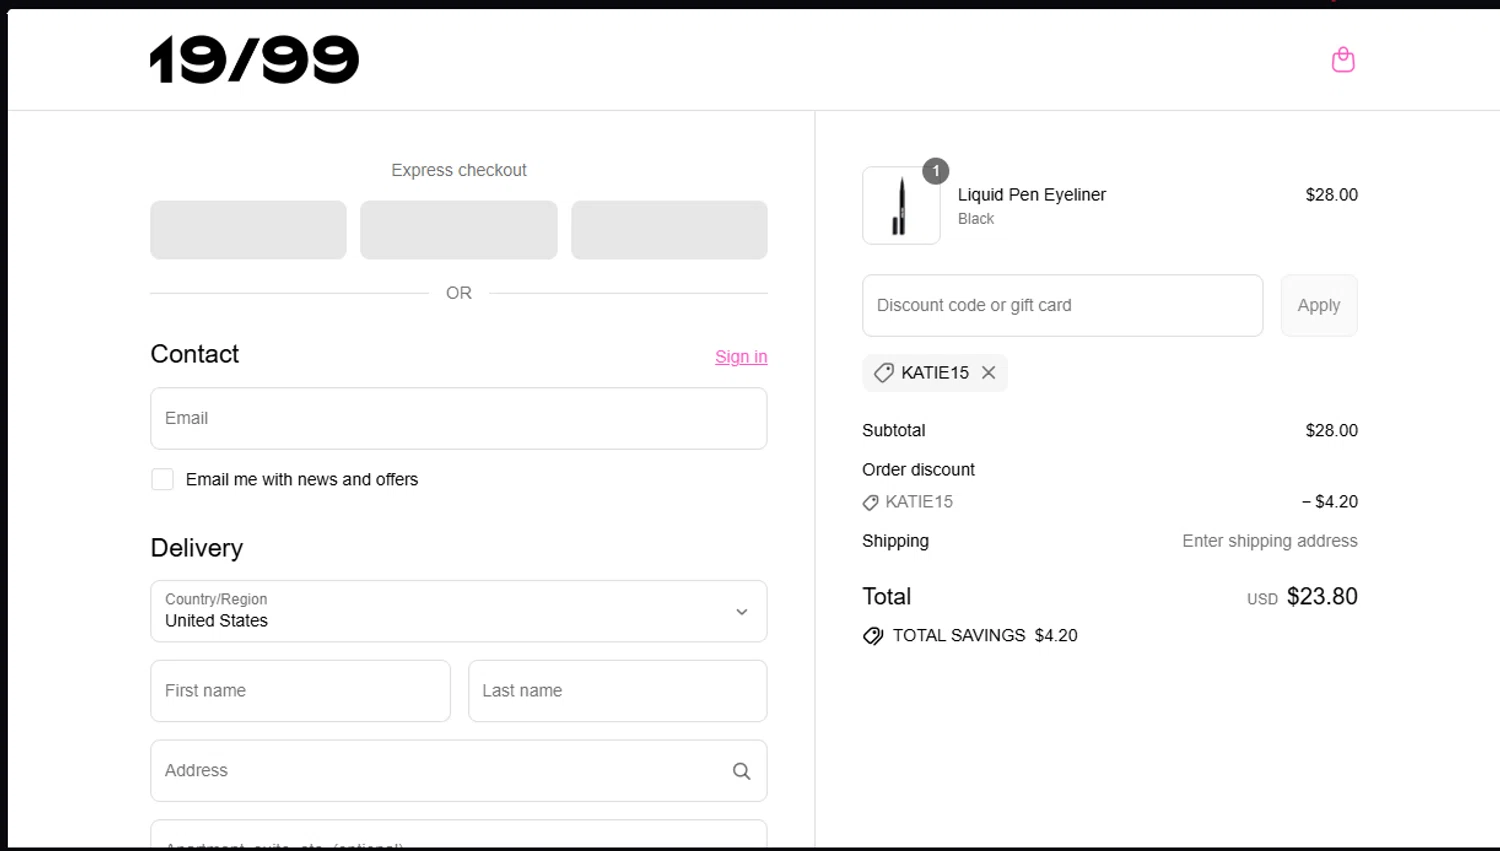Click the TOTAL SAVINGS $4.20 text
The image size is (1500, 851).
(985, 636)
